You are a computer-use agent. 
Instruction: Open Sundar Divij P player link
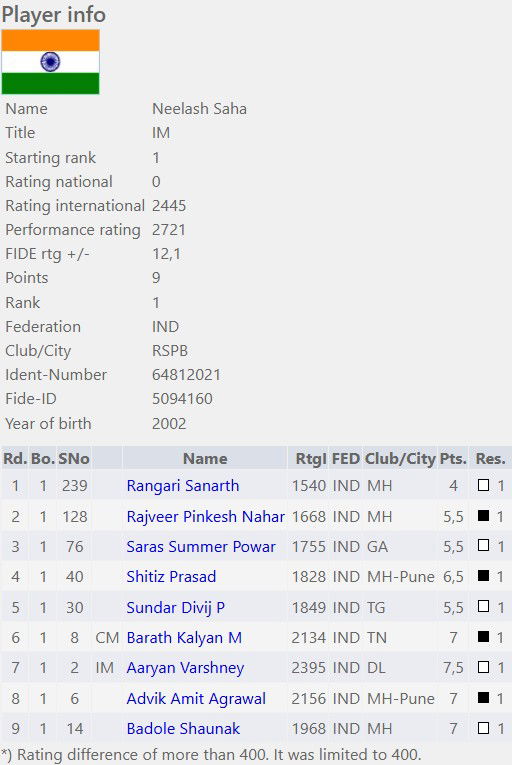pyautogui.click(x=176, y=607)
